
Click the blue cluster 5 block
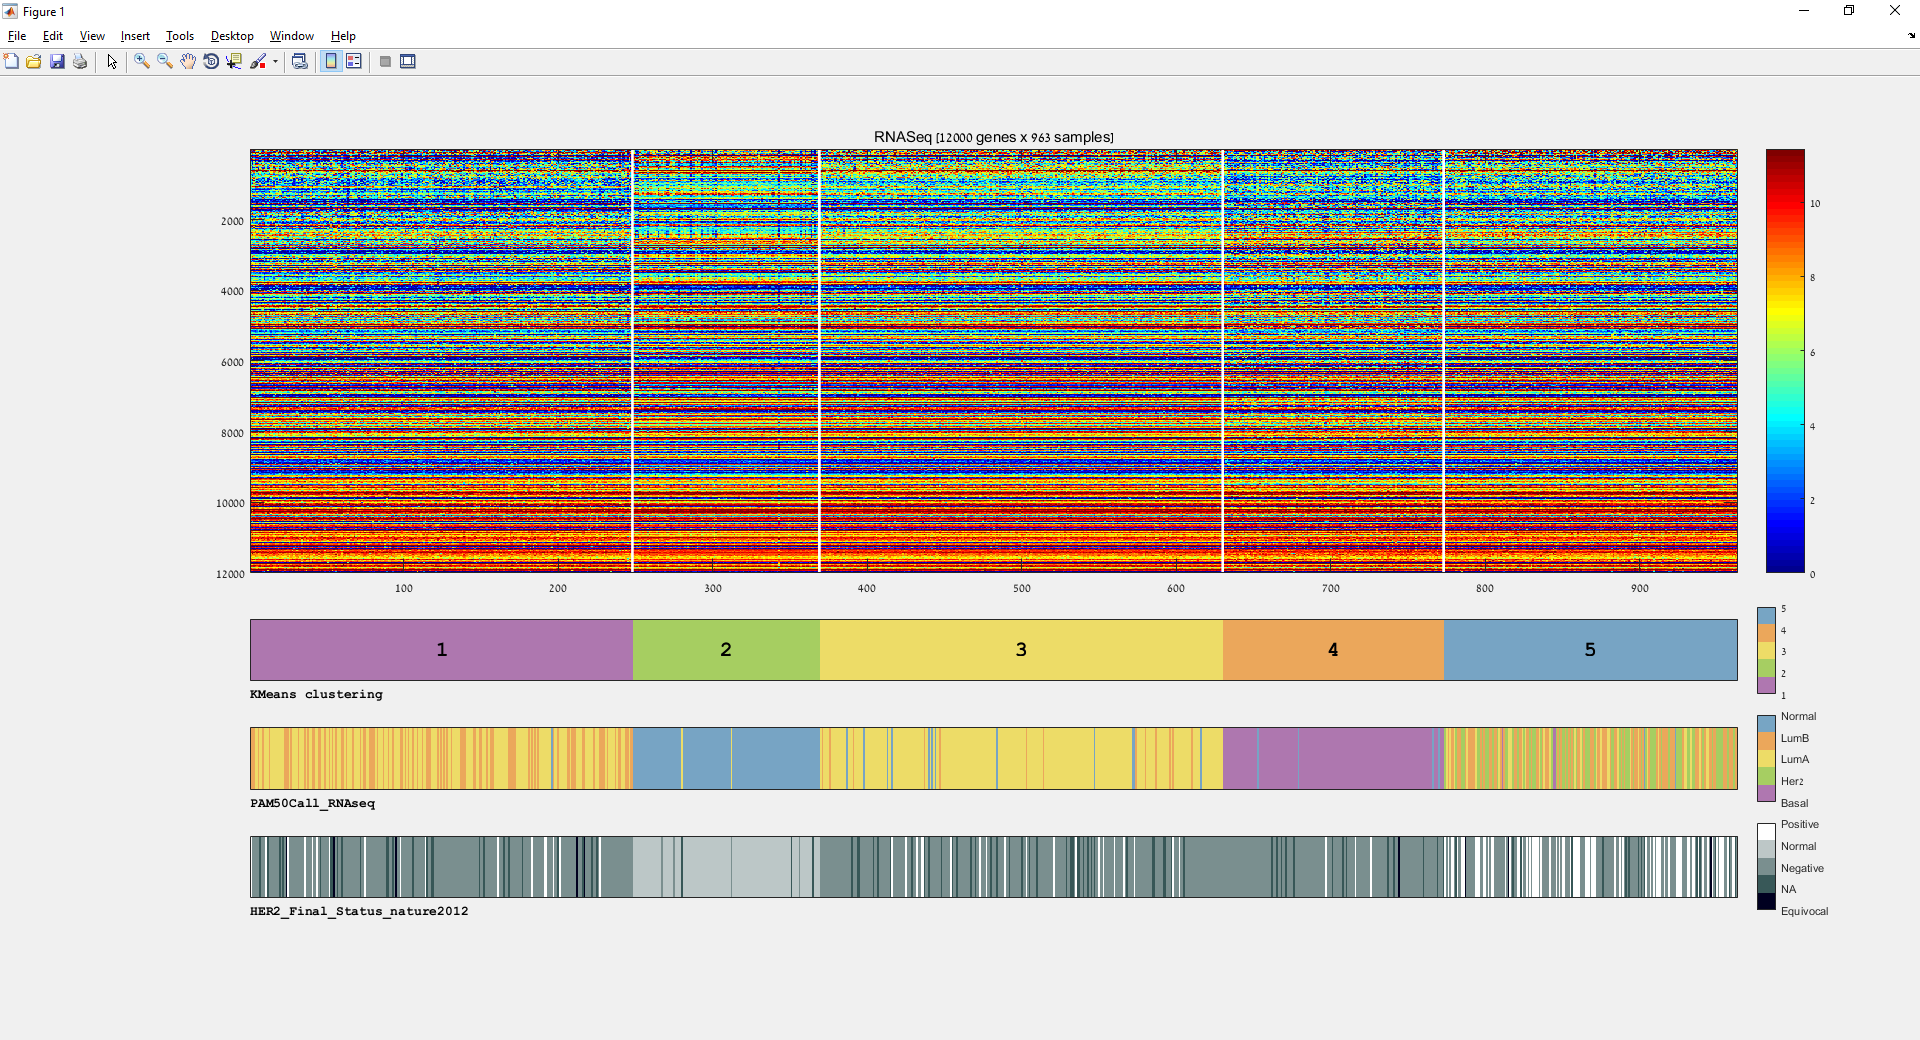[x=1590, y=650]
